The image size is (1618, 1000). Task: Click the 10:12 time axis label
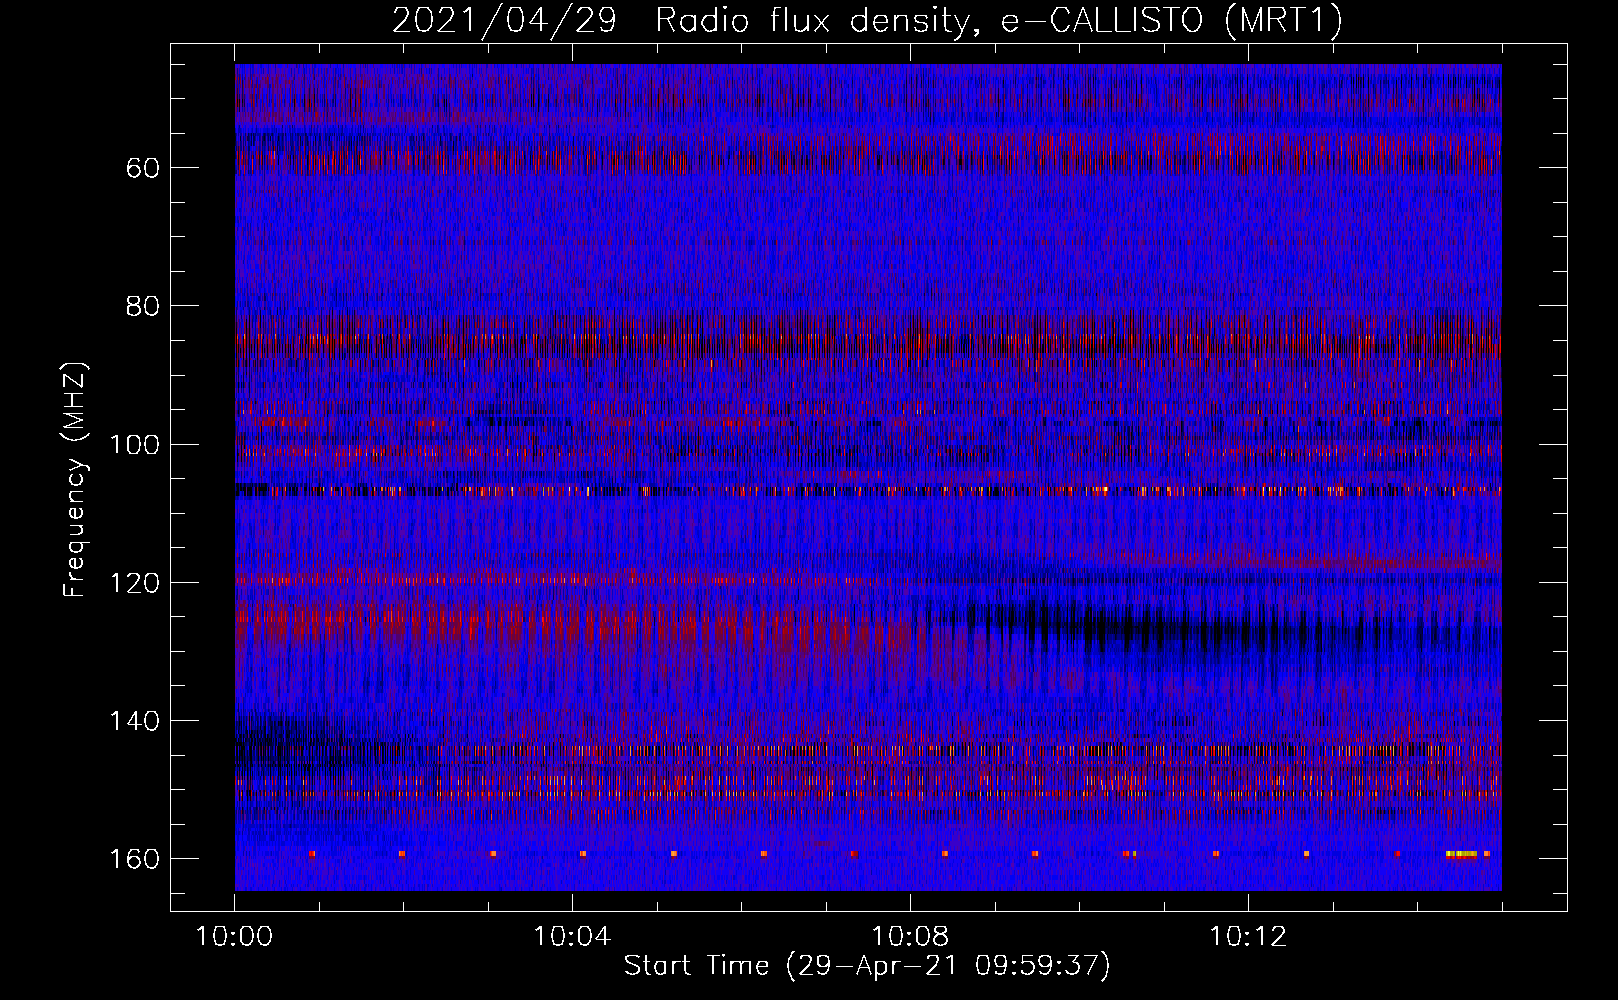pos(1248,937)
